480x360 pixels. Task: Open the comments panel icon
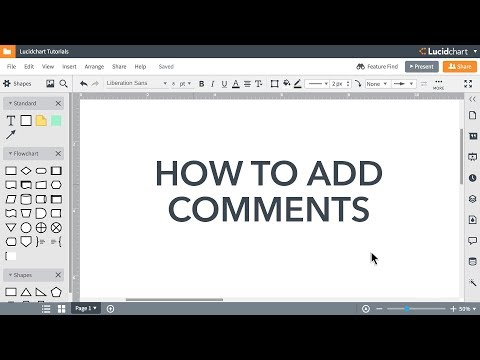[472, 241]
